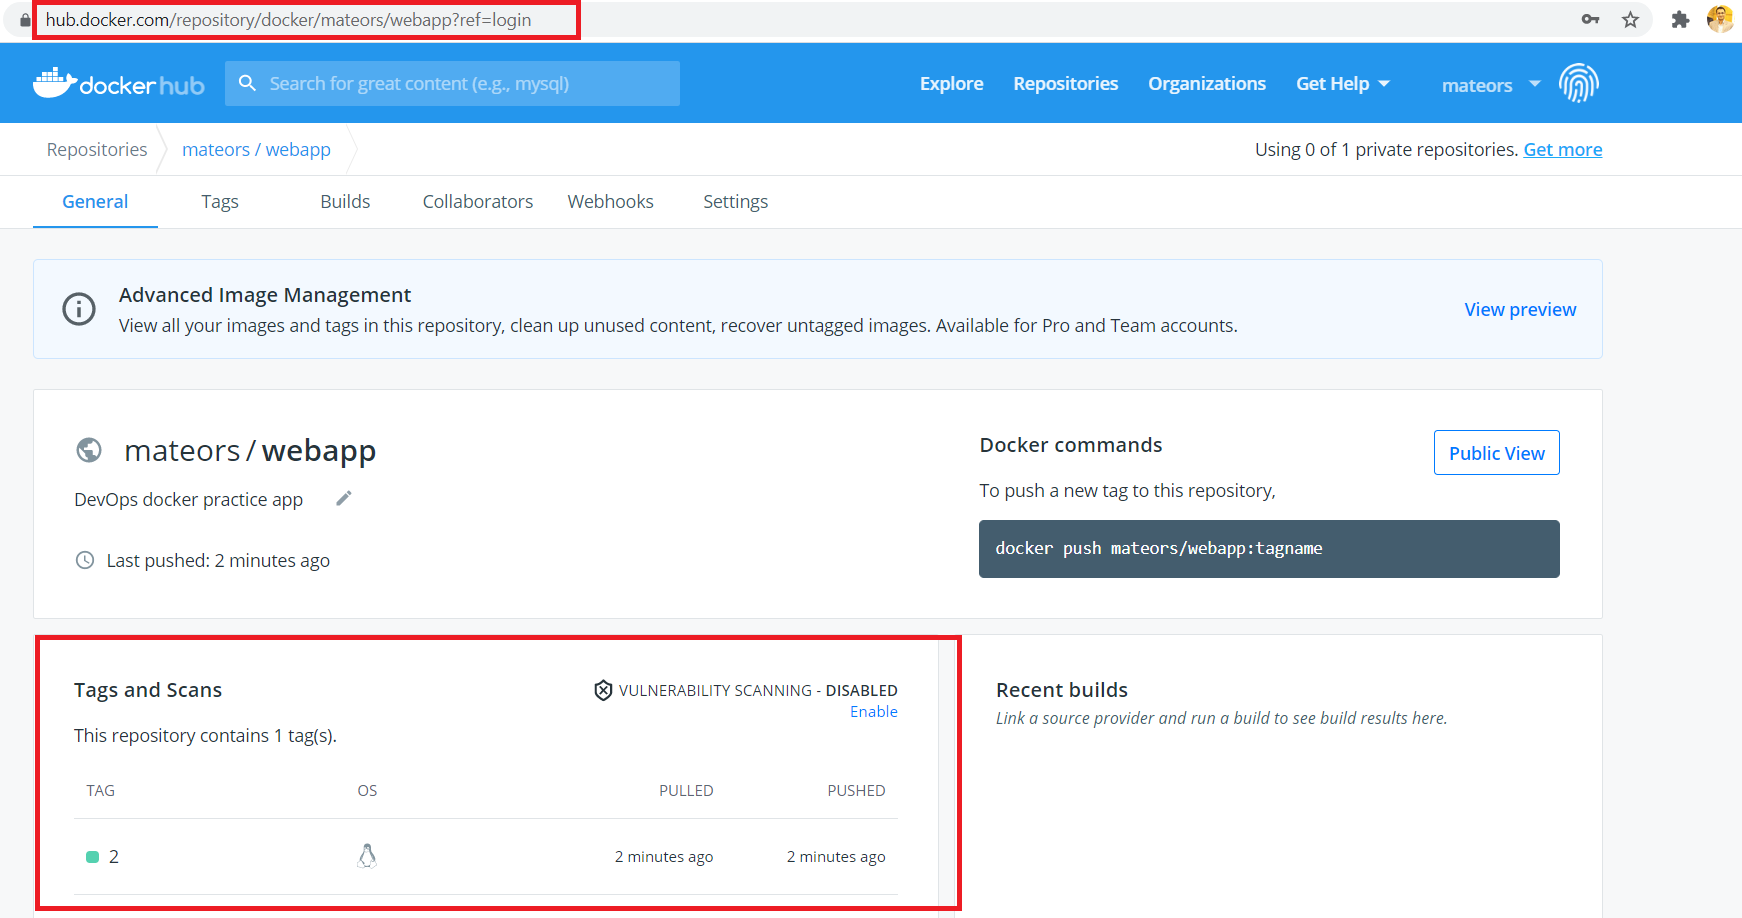Viewport: 1742px width, 918px height.
Task: Bookmark this page with the star icon
Action: point(1630,20)
